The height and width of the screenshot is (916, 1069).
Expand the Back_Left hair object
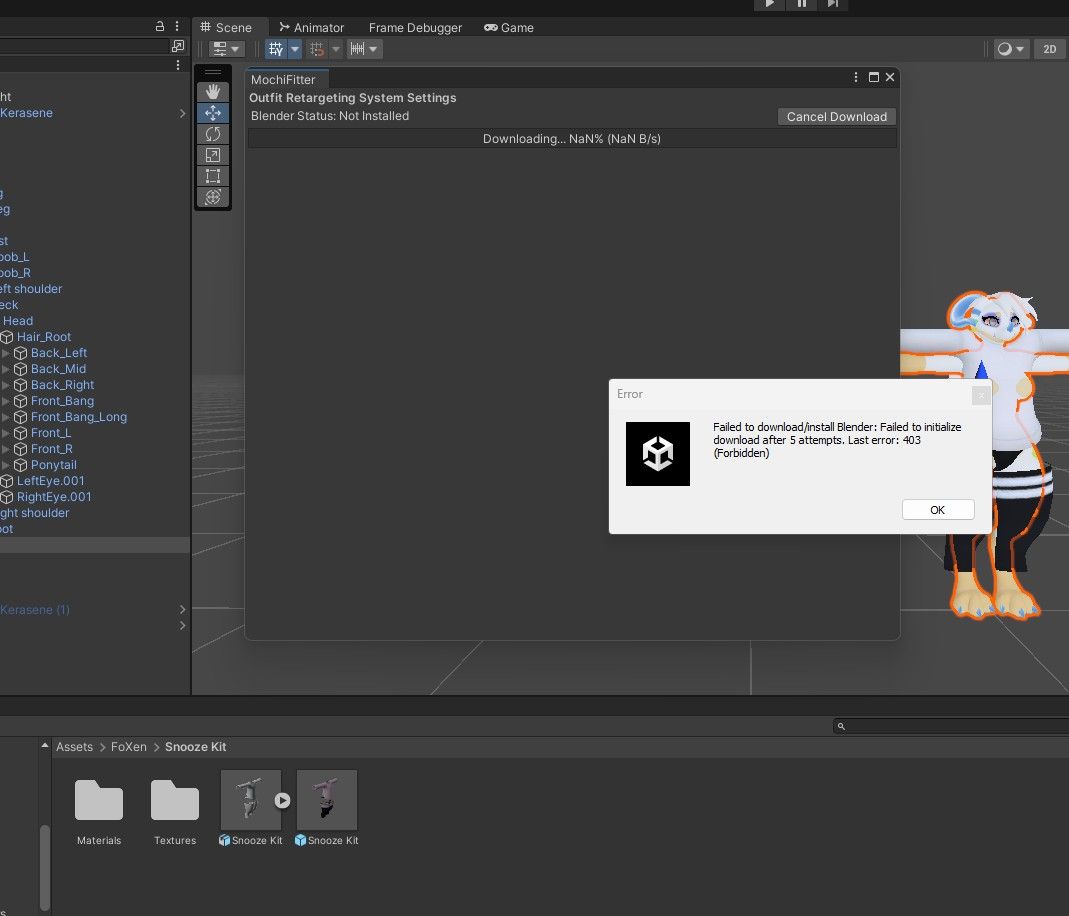click(x=5, y=353)
